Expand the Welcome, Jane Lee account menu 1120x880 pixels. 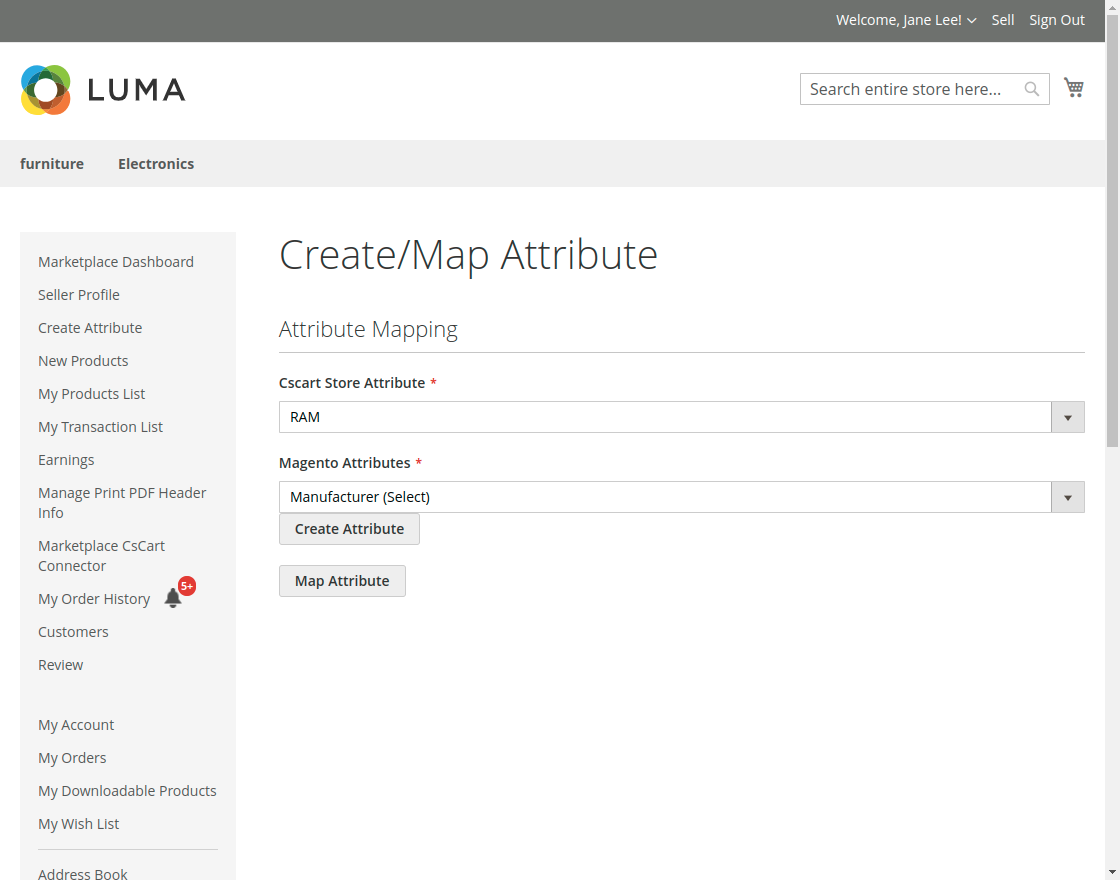coord(905,20)
